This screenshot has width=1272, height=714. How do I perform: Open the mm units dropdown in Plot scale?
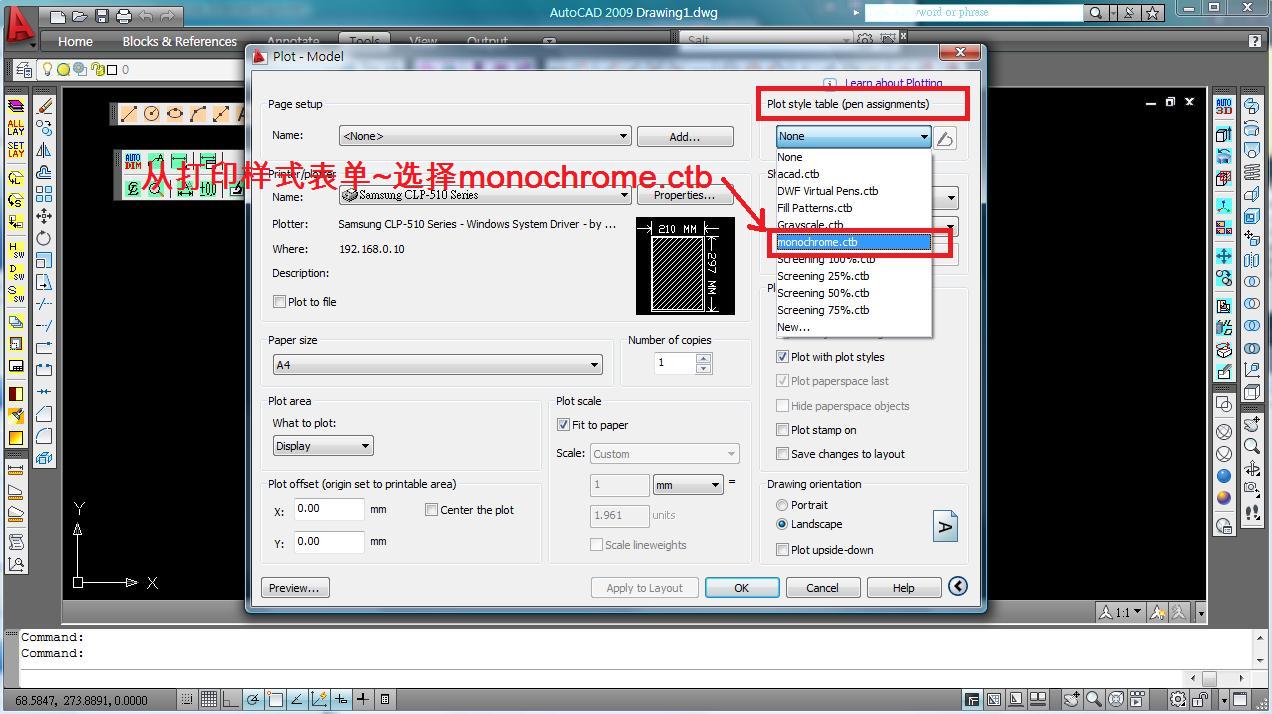click(x=688, y=485)
